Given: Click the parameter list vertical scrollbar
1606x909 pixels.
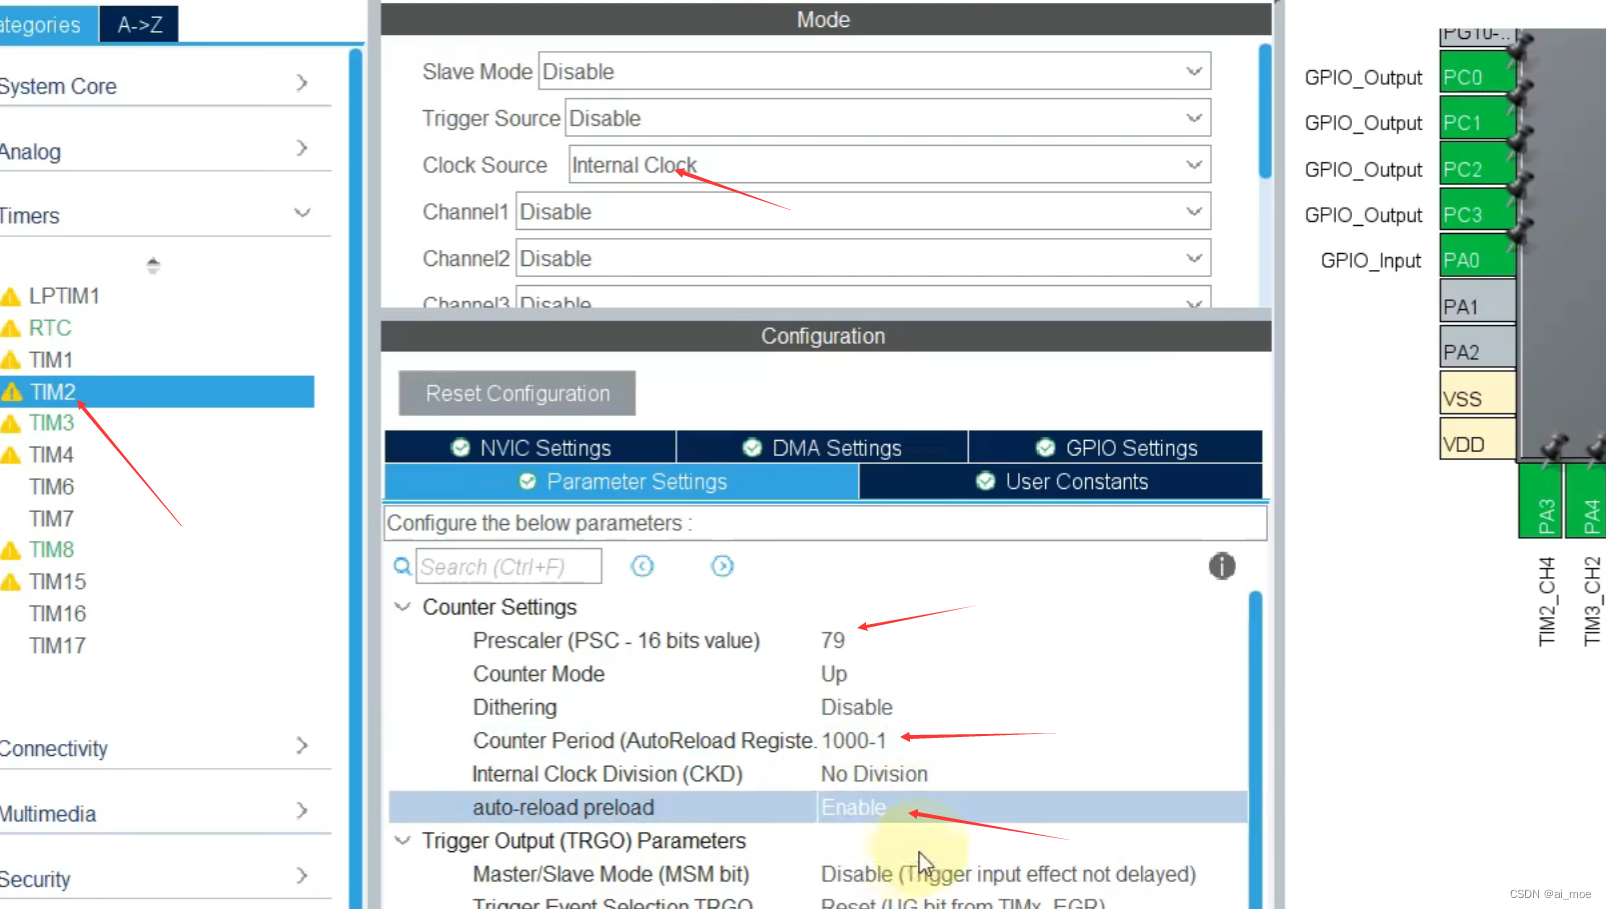Looking at the screenshot, I should click(1255, 750).
